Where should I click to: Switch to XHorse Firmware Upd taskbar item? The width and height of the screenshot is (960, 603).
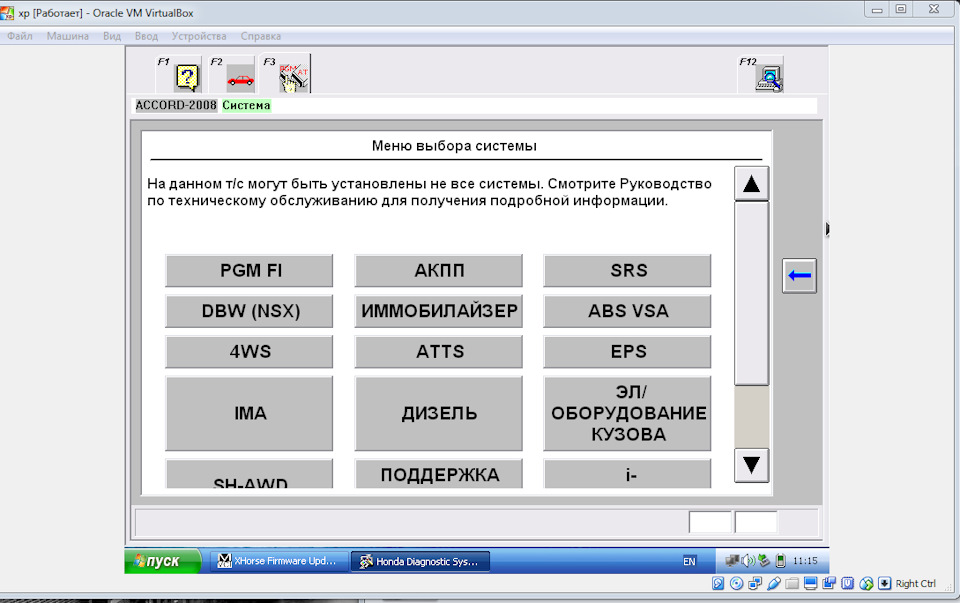coord(279,561)
